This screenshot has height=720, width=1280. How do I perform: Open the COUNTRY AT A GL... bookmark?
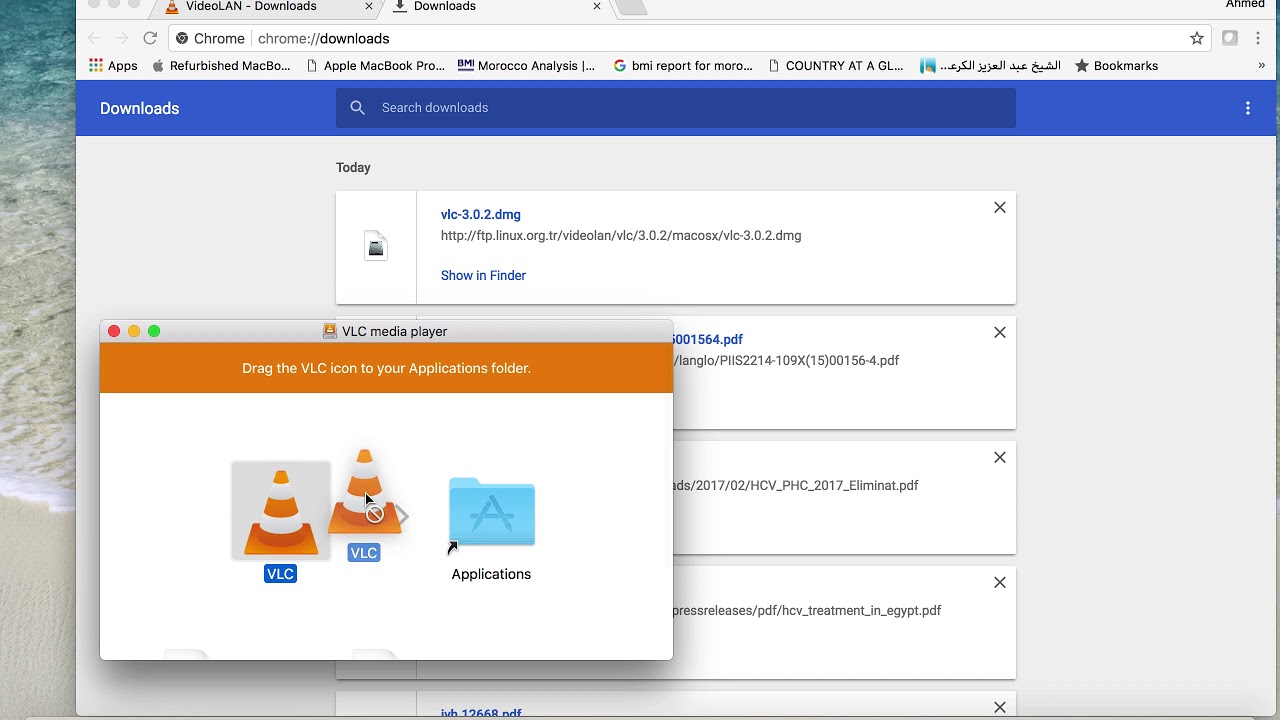(x=836, y=66)
